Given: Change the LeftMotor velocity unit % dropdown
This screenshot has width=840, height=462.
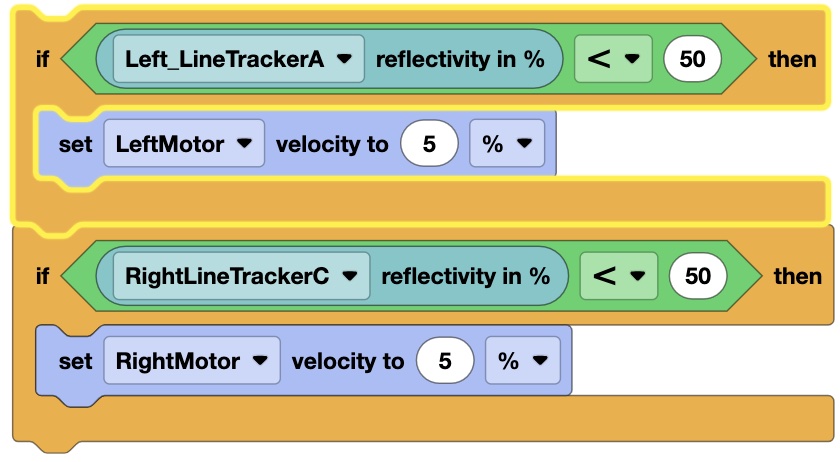Looking at the screenshot, I should click(507, 144).
